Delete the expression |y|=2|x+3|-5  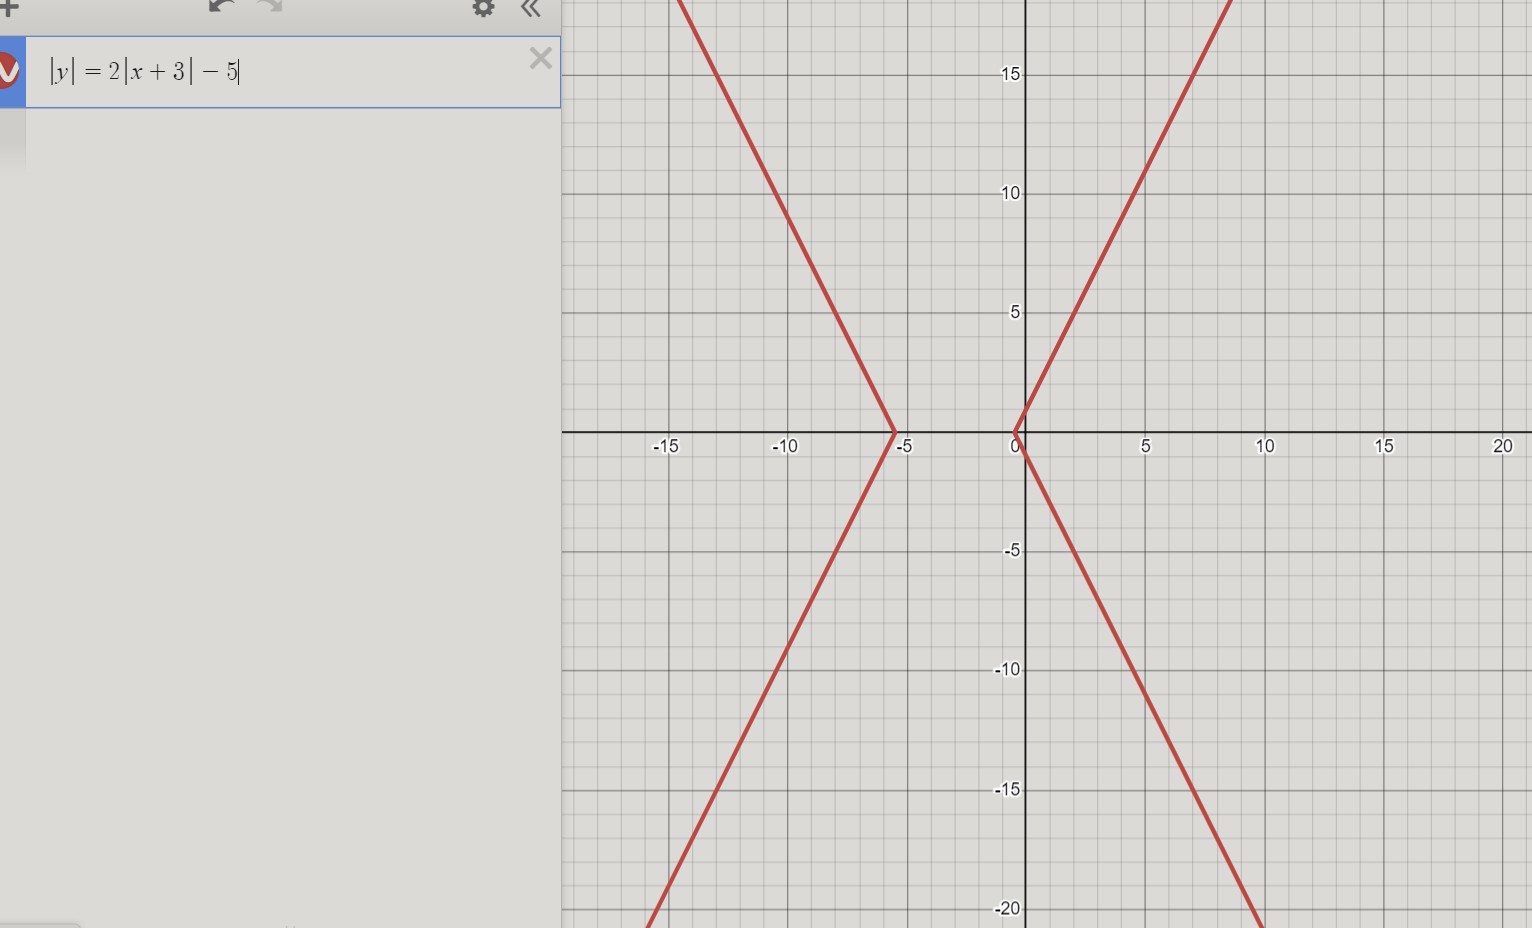tap(540, 59)
